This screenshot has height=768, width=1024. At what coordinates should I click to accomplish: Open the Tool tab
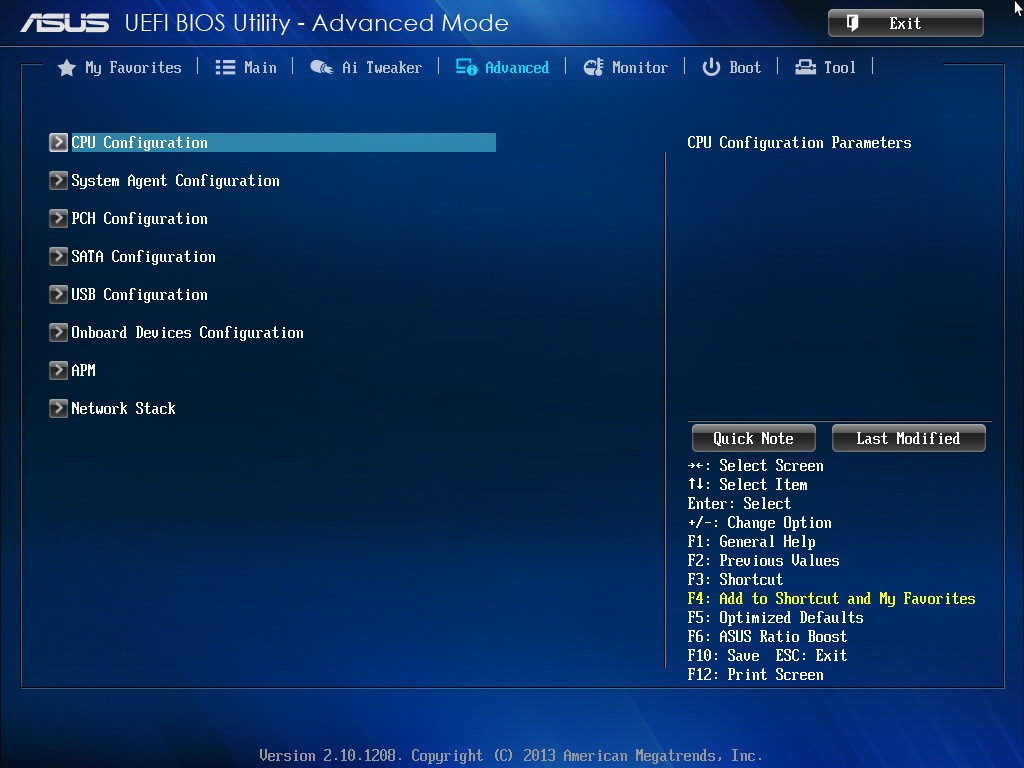[x=825, y=67]
